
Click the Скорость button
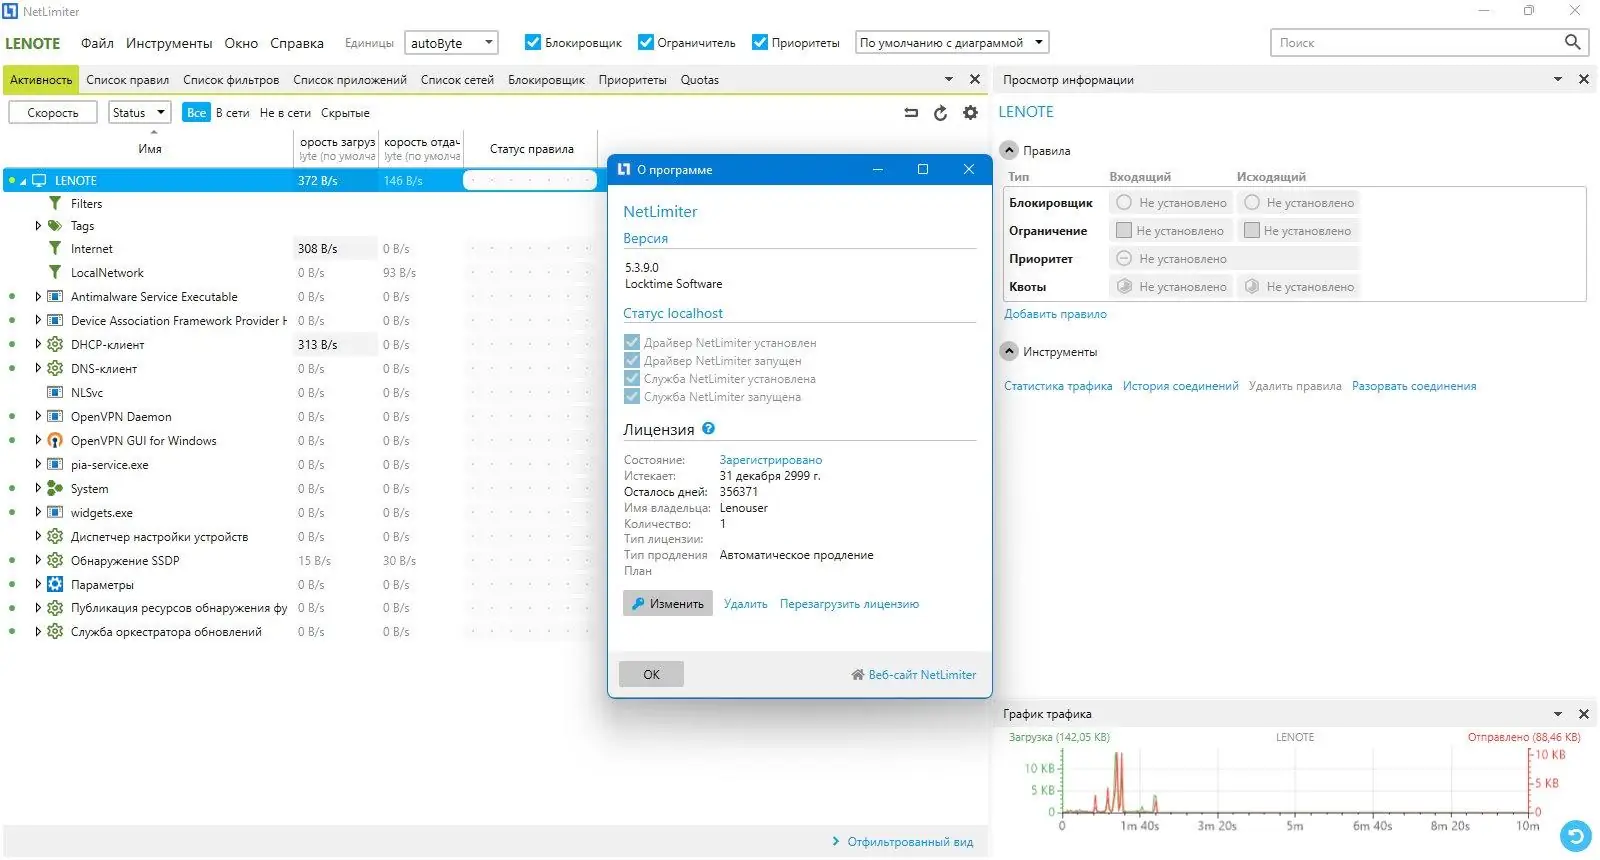click(53, 112)
